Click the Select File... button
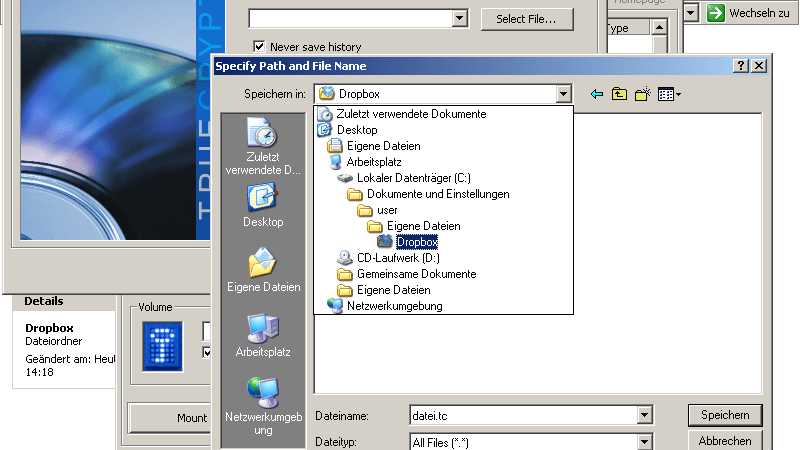Screen dimensions: 800x450 (527, 19)
